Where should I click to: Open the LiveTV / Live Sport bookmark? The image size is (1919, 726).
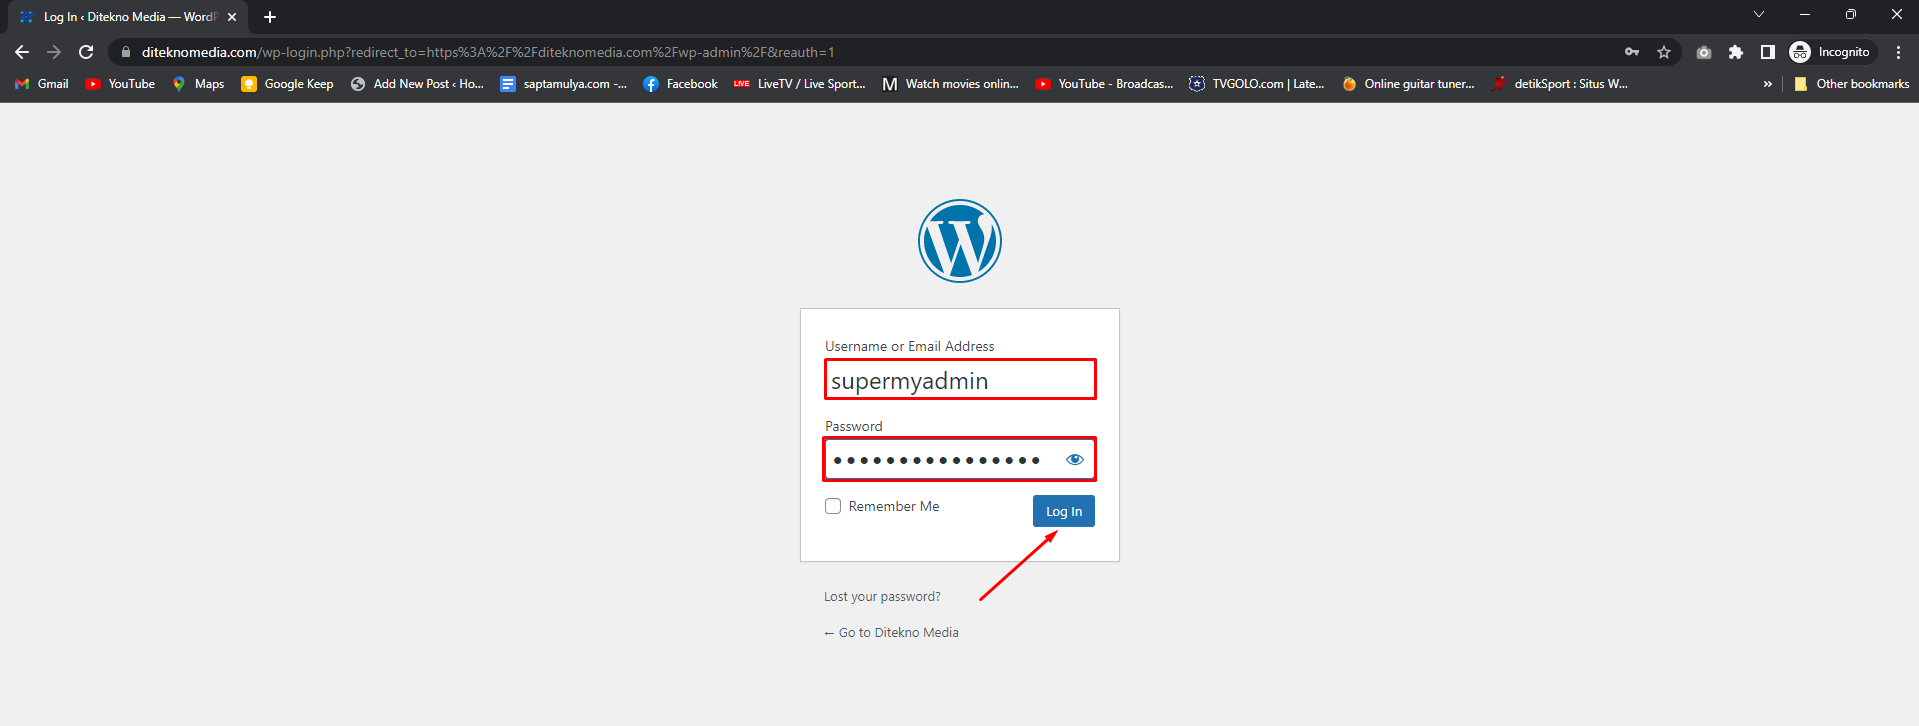tap(800, 84)
